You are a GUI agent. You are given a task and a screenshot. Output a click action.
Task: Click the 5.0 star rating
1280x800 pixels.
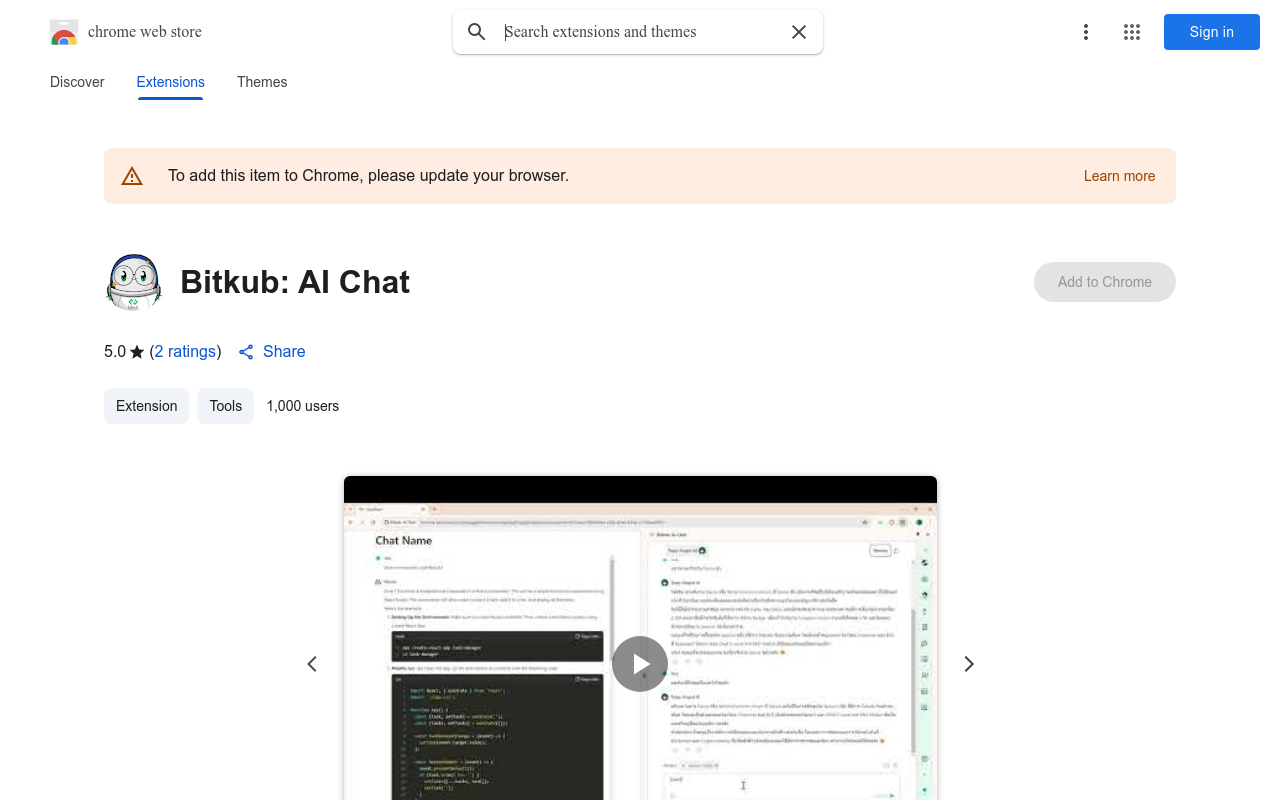(x=124, y=352)
